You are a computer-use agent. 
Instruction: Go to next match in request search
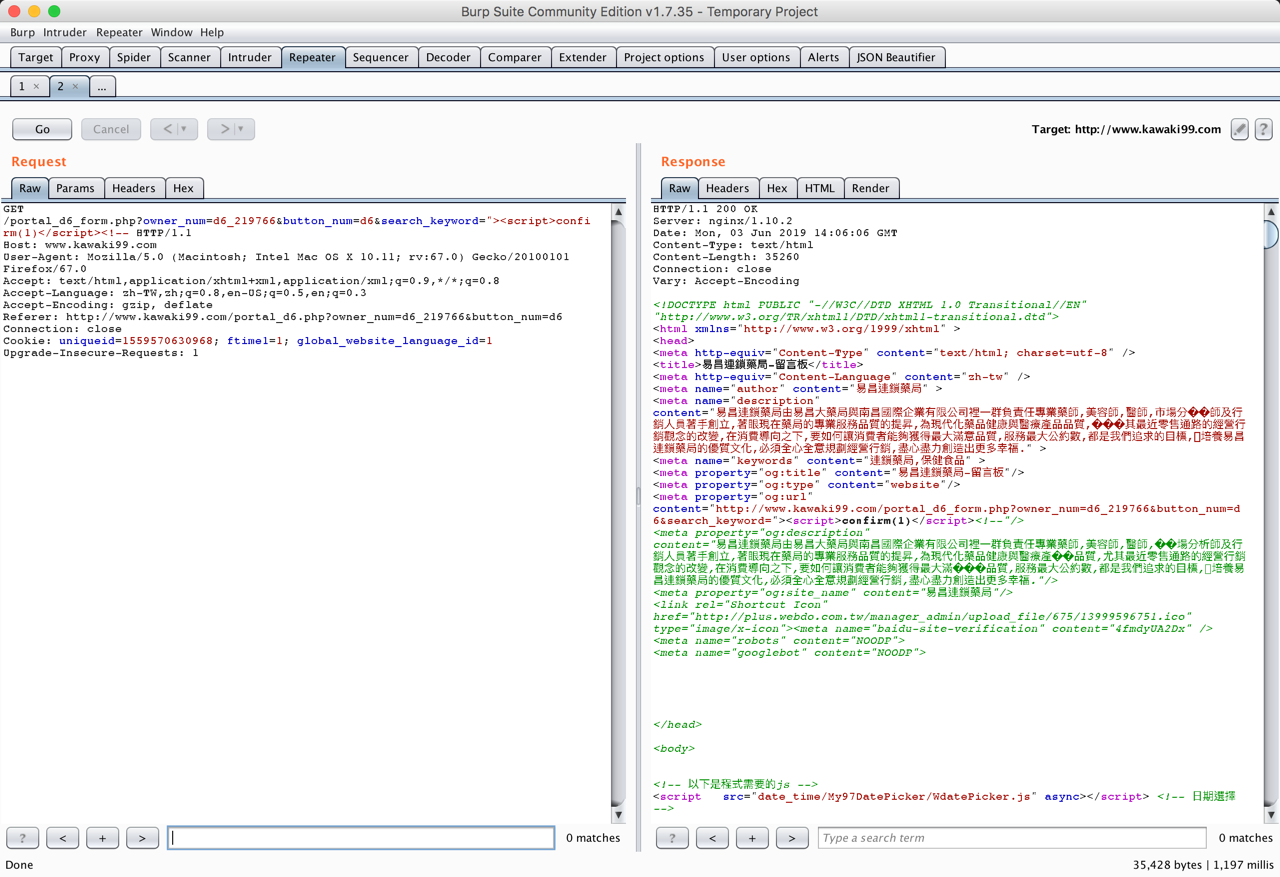[x=142, y=838]
